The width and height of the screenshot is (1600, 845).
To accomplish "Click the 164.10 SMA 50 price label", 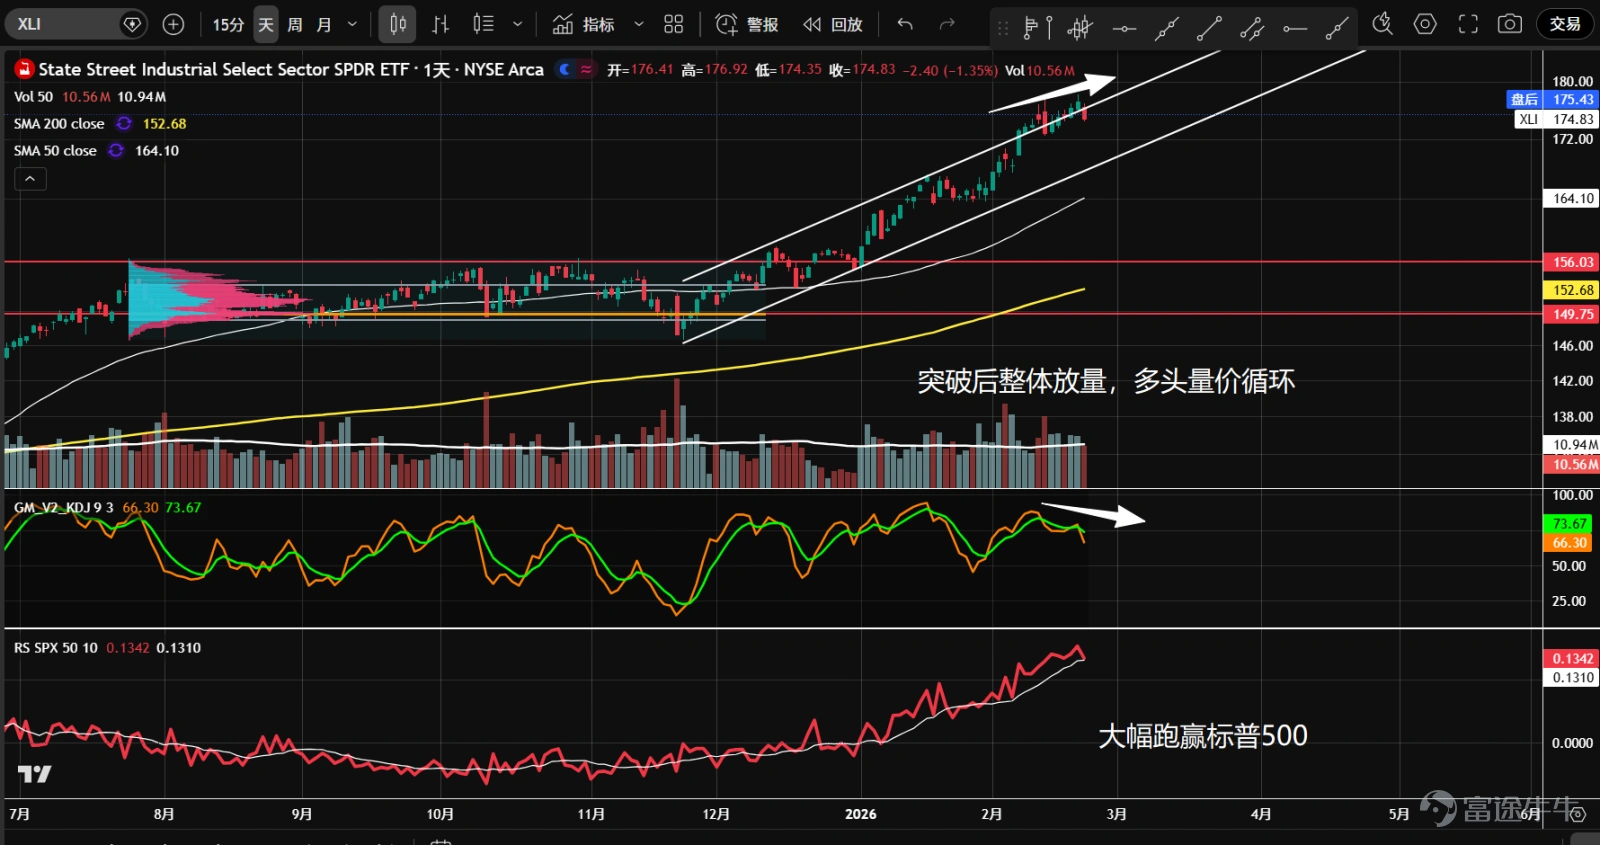I will pyautogui.click(x=1572, y=198).
